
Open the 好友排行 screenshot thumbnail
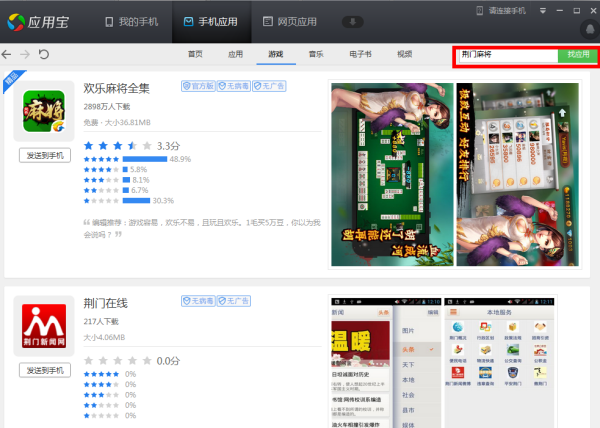(x=518, y=174)
